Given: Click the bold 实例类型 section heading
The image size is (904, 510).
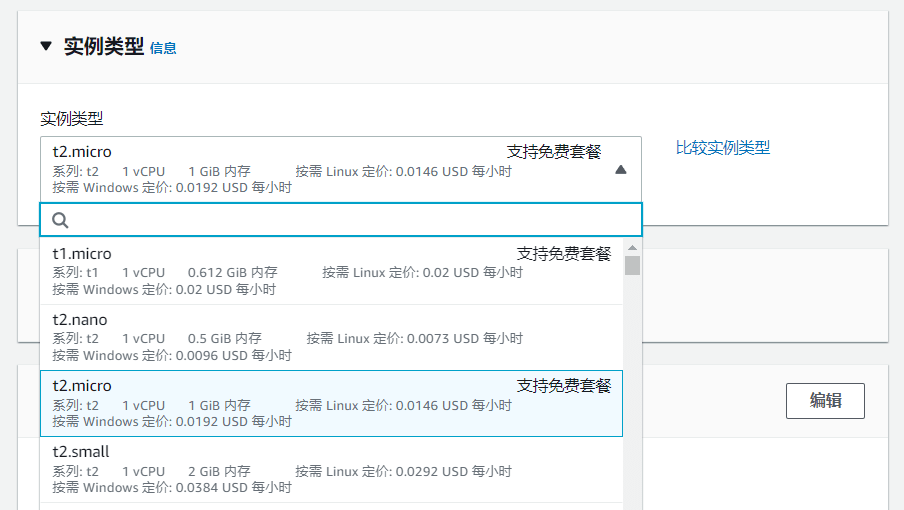Looking at the screenshot, I should click(x=104, y=47).
